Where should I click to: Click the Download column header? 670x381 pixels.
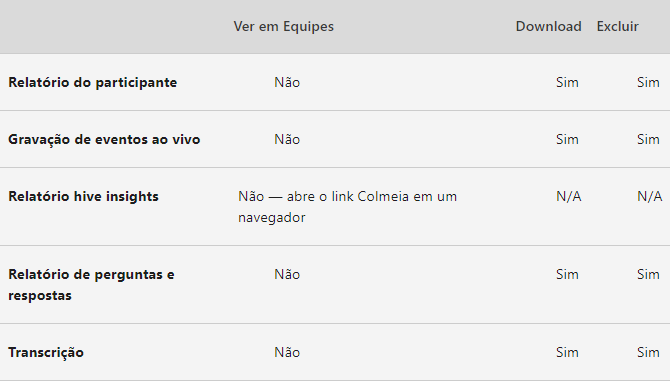pyautogui.click(x=548, y=26)
